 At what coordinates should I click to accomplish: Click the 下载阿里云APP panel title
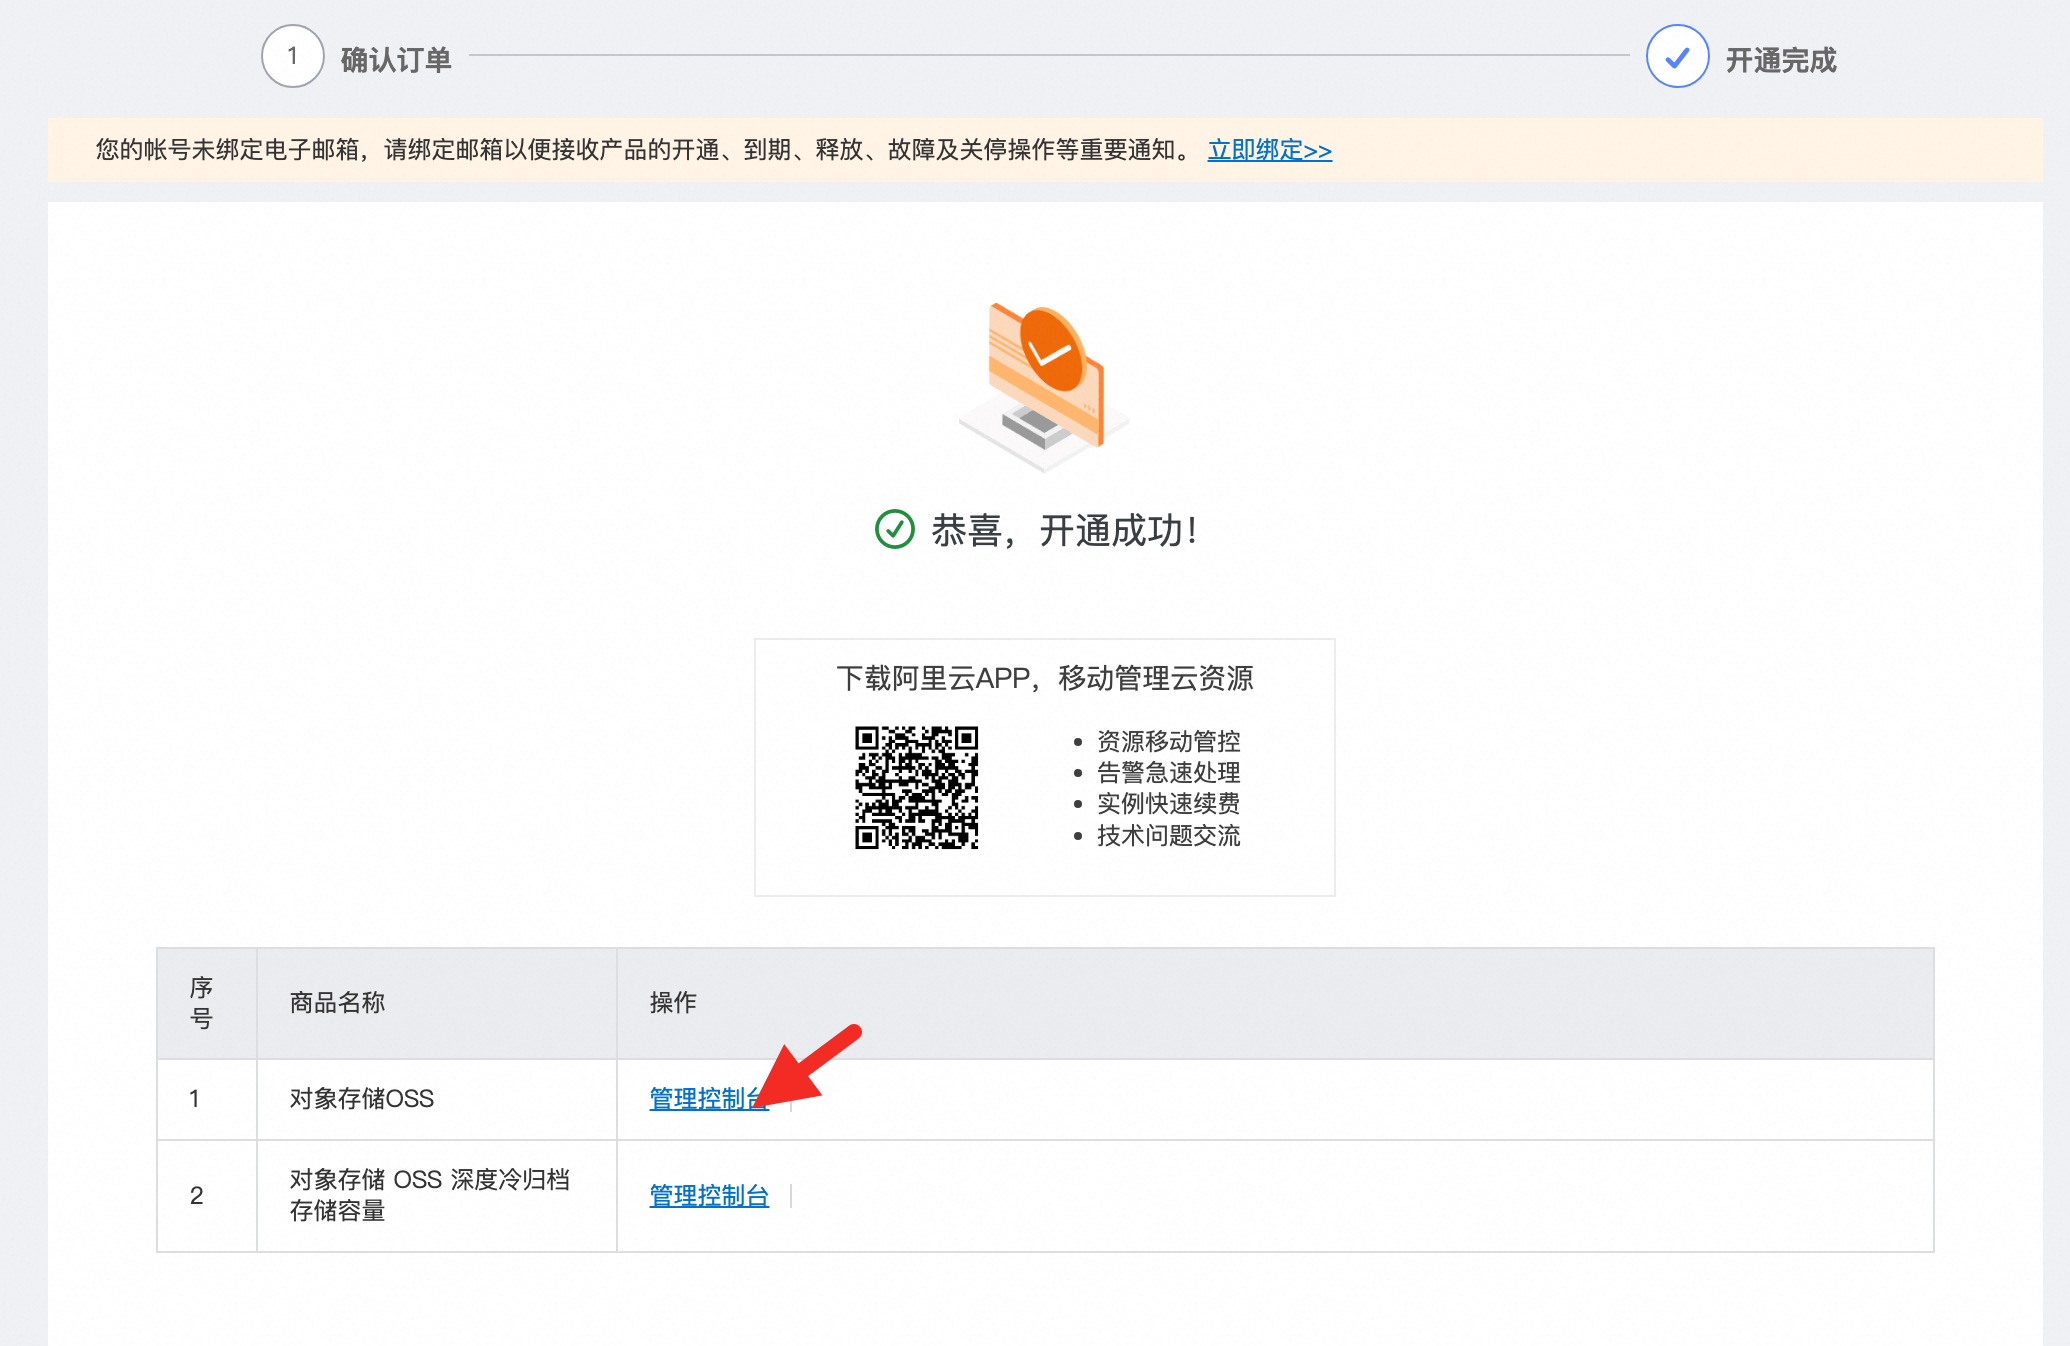click(1044, 678)
